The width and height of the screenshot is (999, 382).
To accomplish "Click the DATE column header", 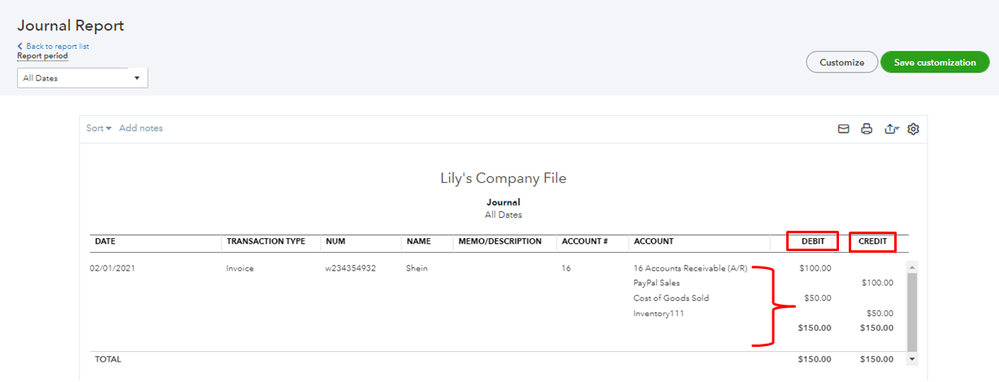I will pyautogui.click(x=105, y=242).
